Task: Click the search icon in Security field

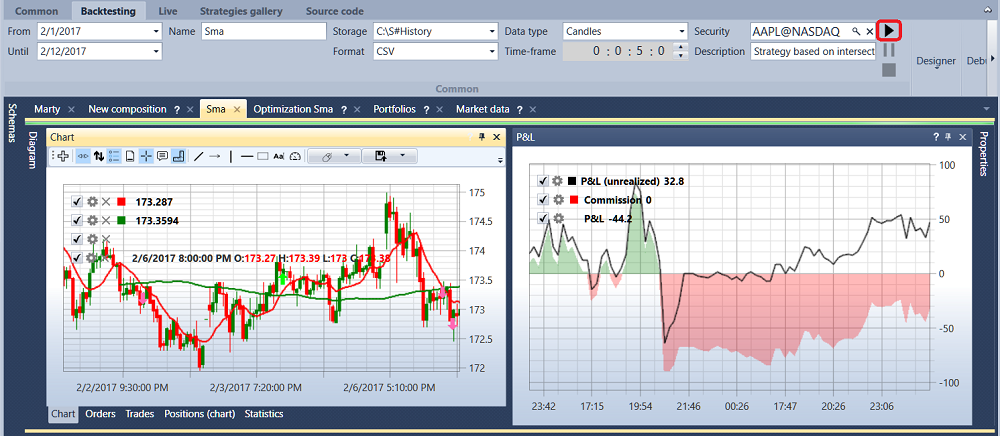Action: (x=856, y=31)
